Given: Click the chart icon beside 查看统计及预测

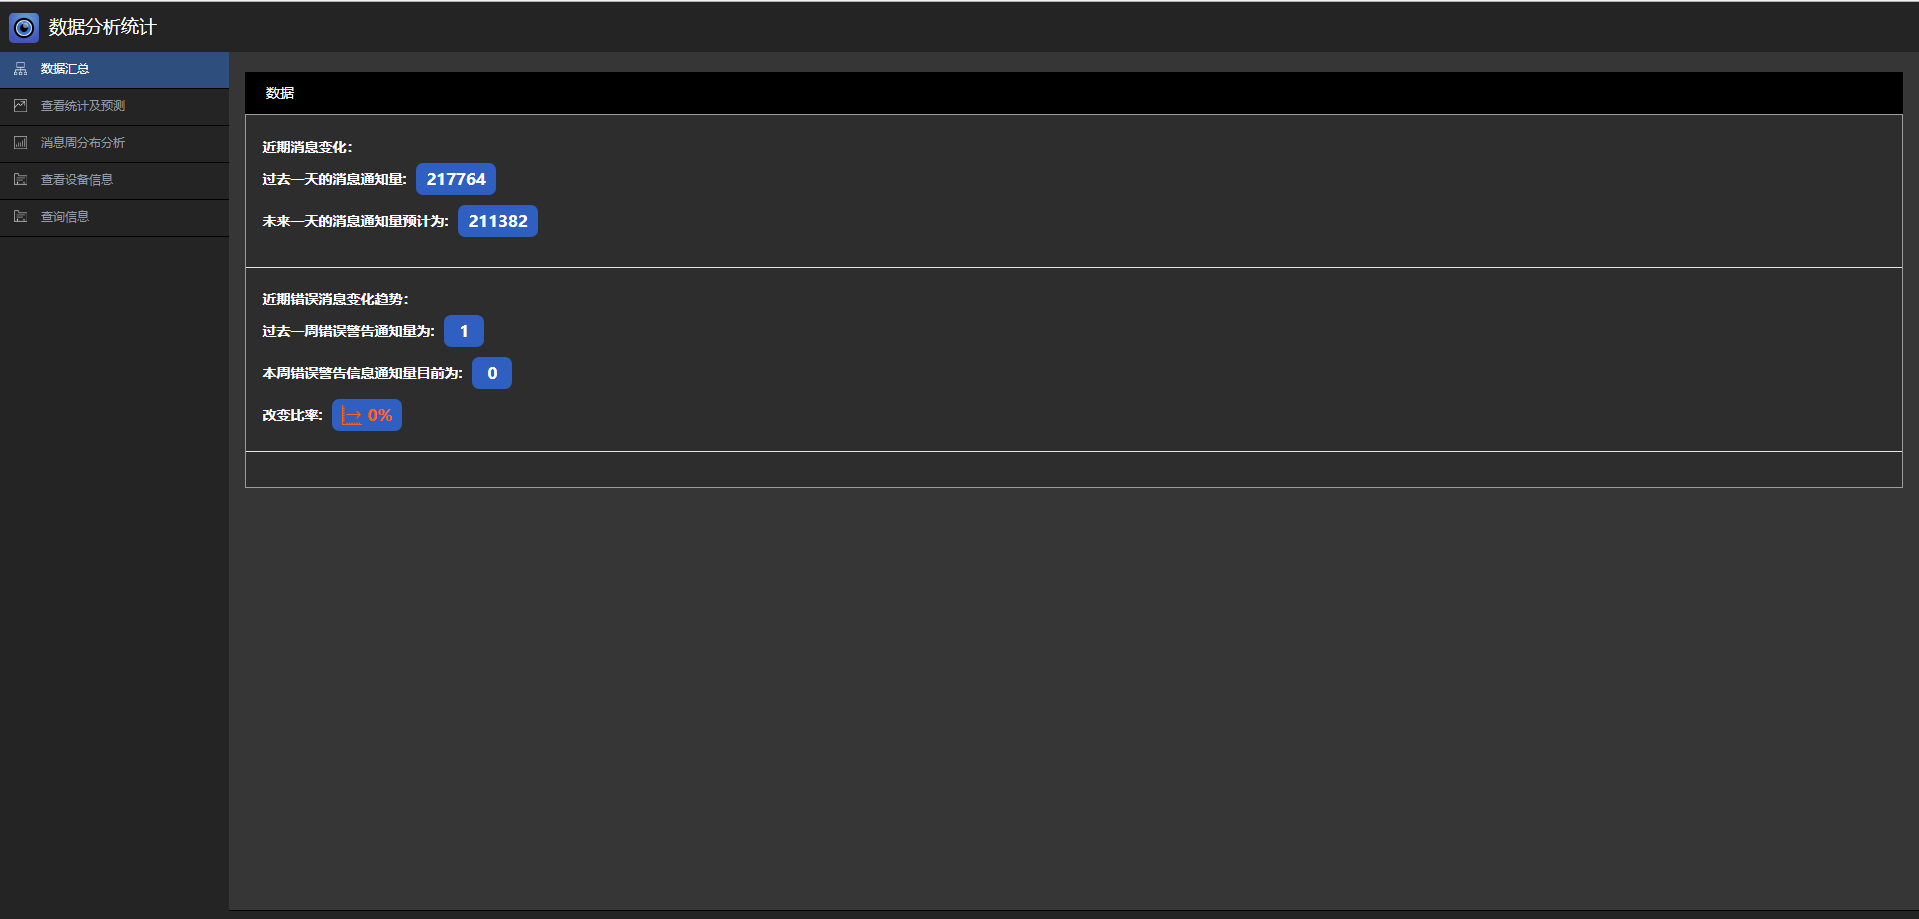Looking at the screenshot, I should tap(20, 105).
